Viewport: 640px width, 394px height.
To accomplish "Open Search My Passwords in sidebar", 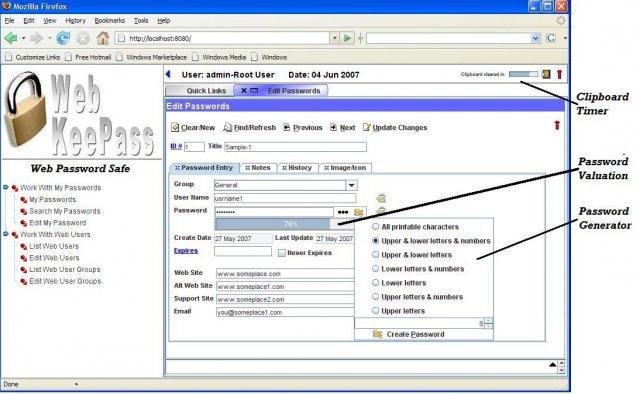I will (x=64, y=211).
